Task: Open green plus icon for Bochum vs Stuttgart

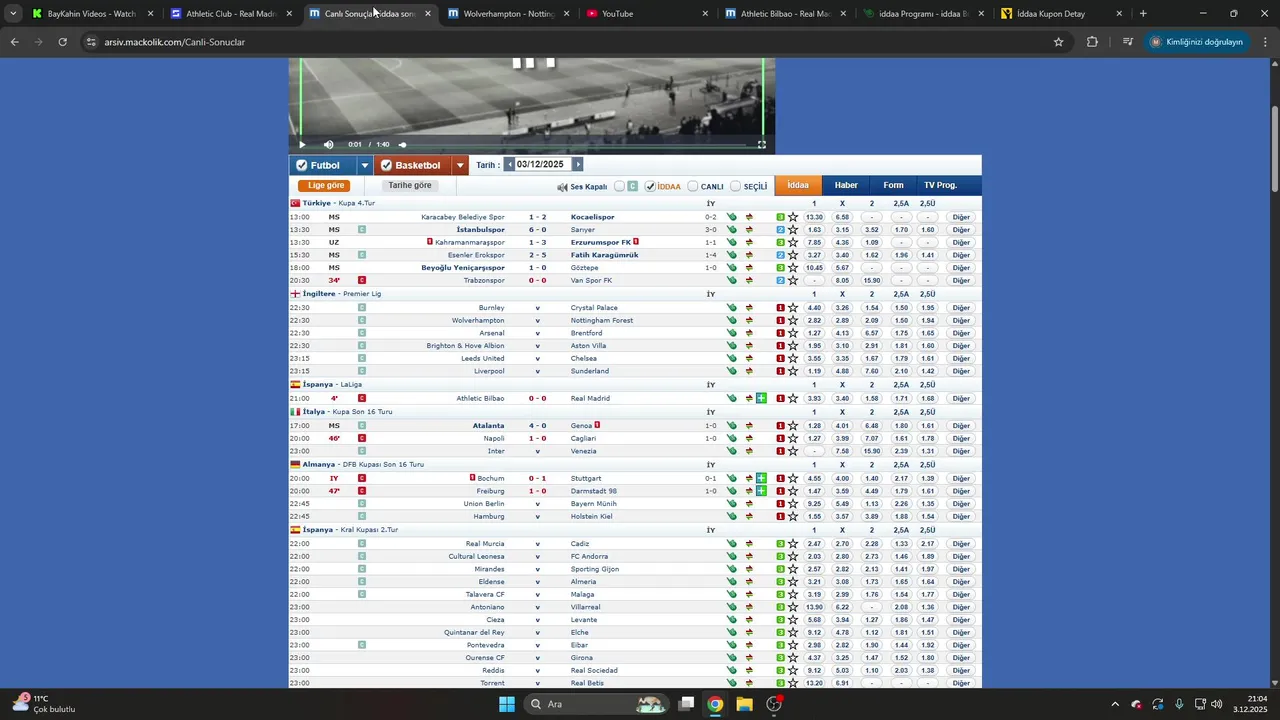Action: pos(762,478)
